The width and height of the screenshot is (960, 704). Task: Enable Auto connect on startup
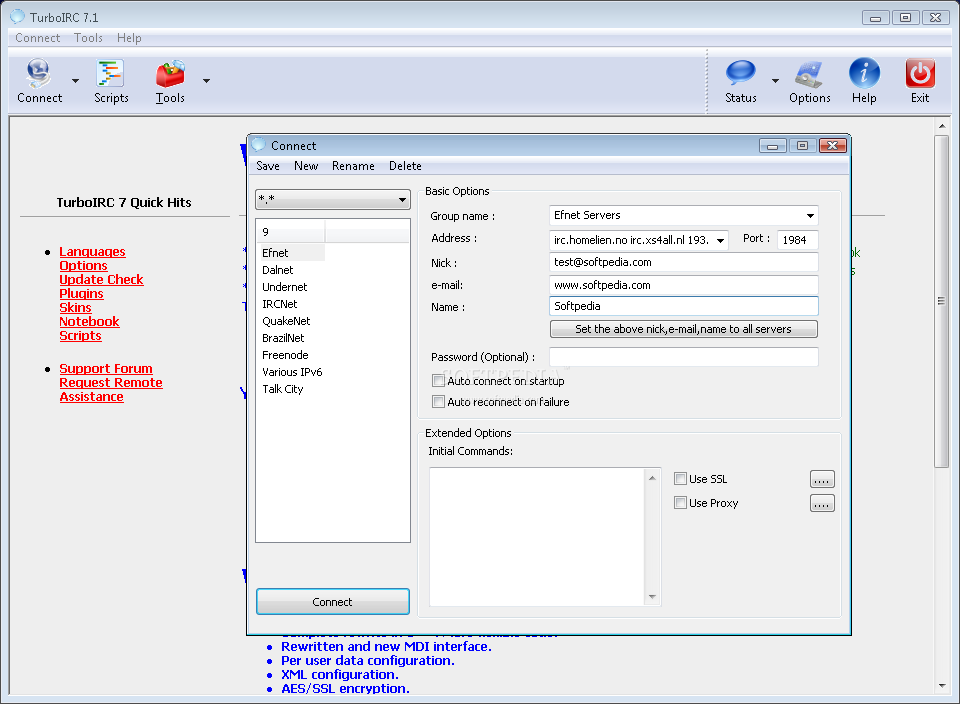tap(438, 381)
